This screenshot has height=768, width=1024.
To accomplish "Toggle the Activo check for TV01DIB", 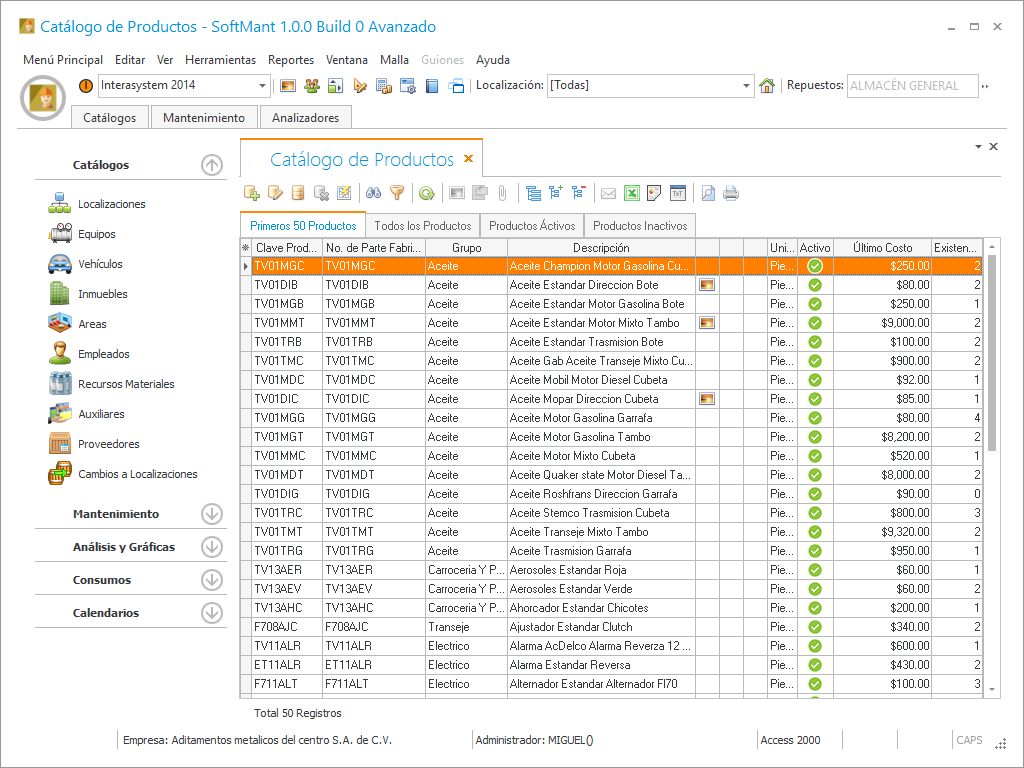I will 815,285.
